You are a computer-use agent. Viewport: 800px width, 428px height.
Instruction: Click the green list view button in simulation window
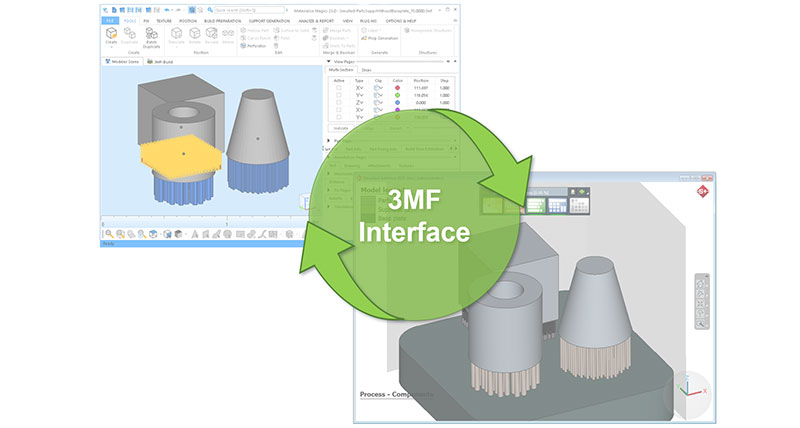tap(536, 206)
